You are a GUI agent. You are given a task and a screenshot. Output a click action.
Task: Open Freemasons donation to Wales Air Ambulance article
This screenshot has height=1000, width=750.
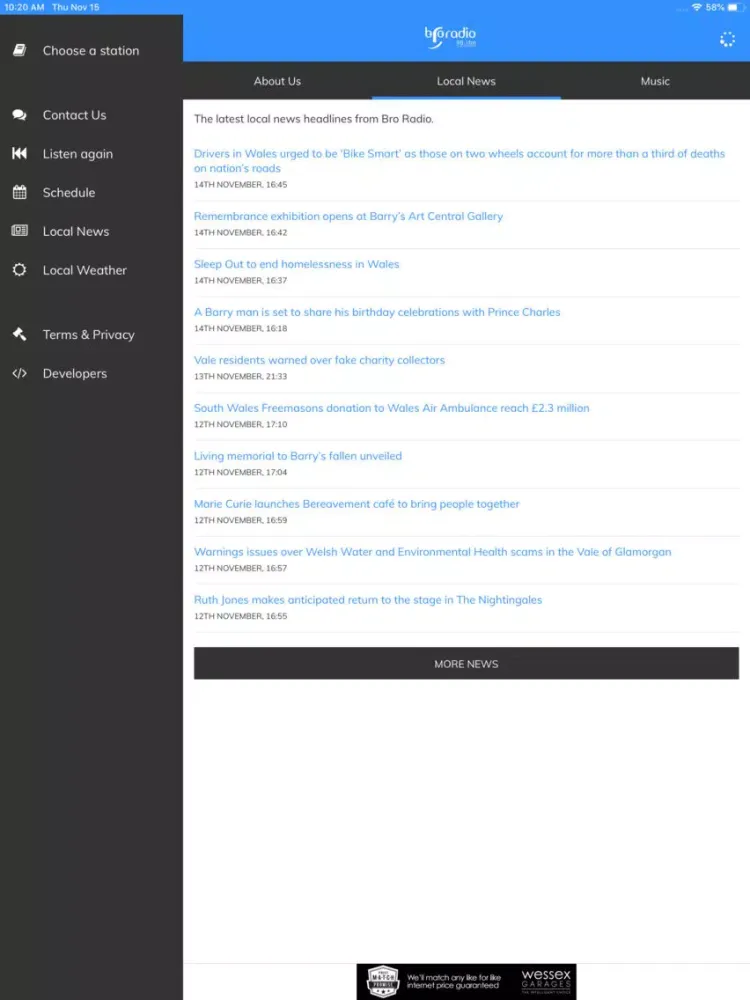(392, 408)
